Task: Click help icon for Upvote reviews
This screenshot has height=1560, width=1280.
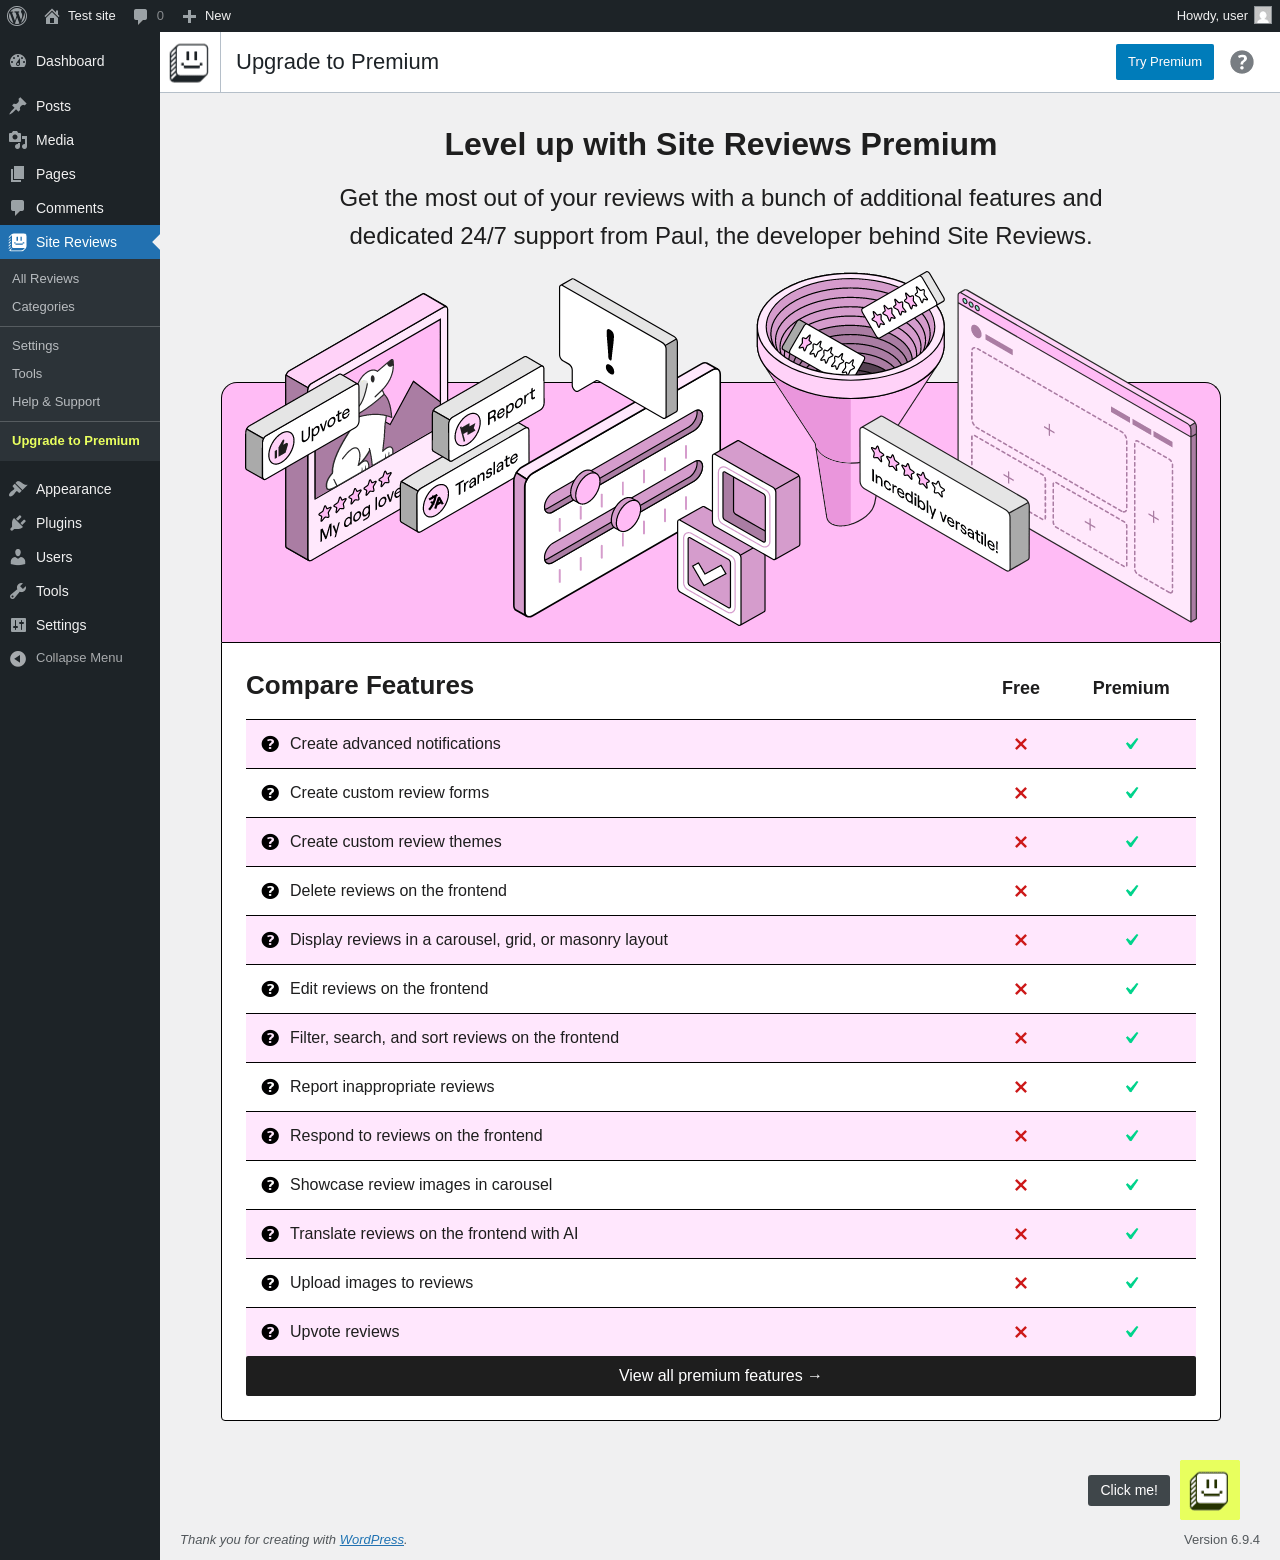Action: click(270, 1332)
